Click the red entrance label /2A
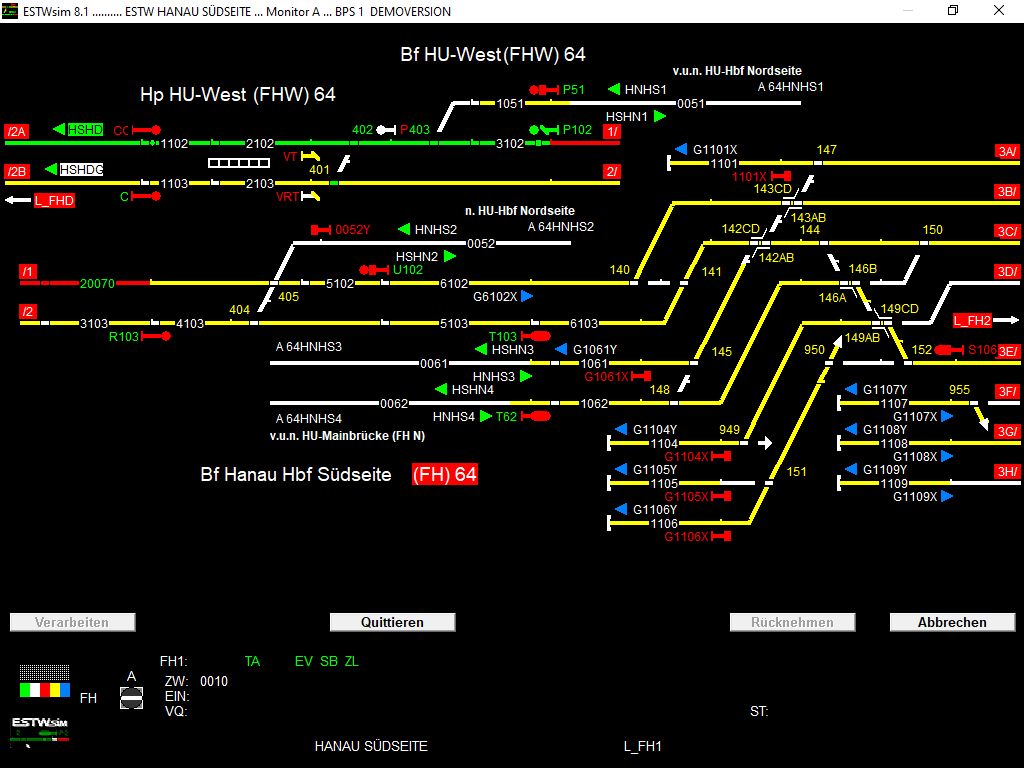The width and height of the screenshot is (1024, 768). pos(16,129)
